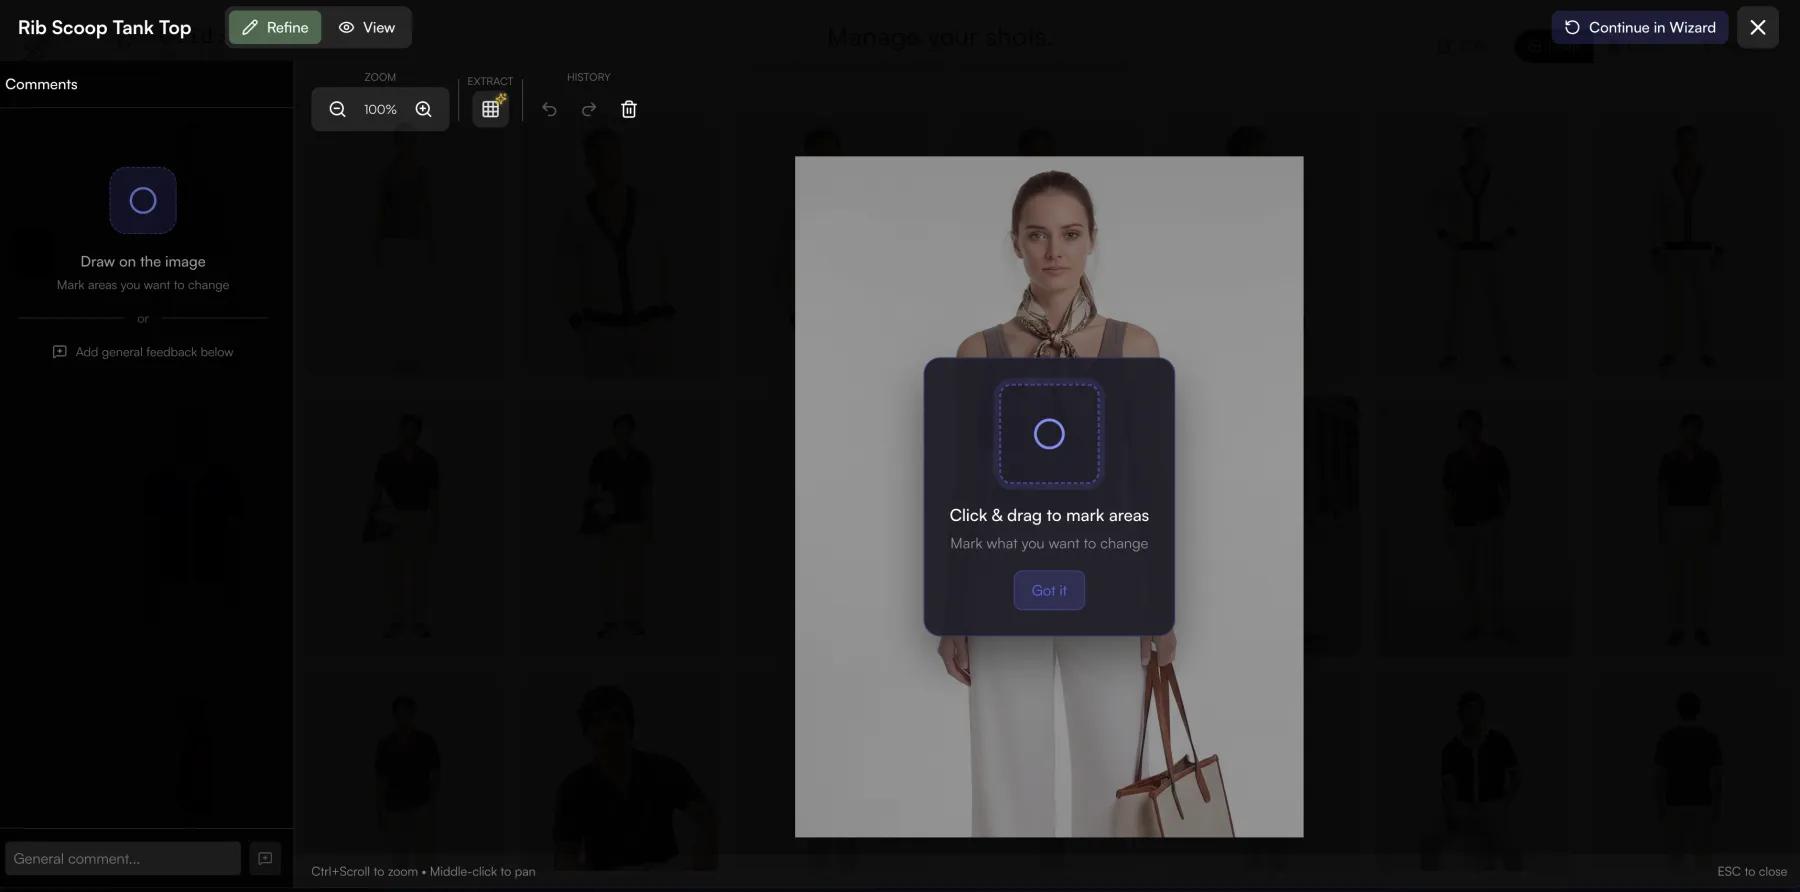This screenshot has width=1800, height=892.
Task: Dismiss the tip with Got it
Action: pyautogui.click(x=1049, y=590)
